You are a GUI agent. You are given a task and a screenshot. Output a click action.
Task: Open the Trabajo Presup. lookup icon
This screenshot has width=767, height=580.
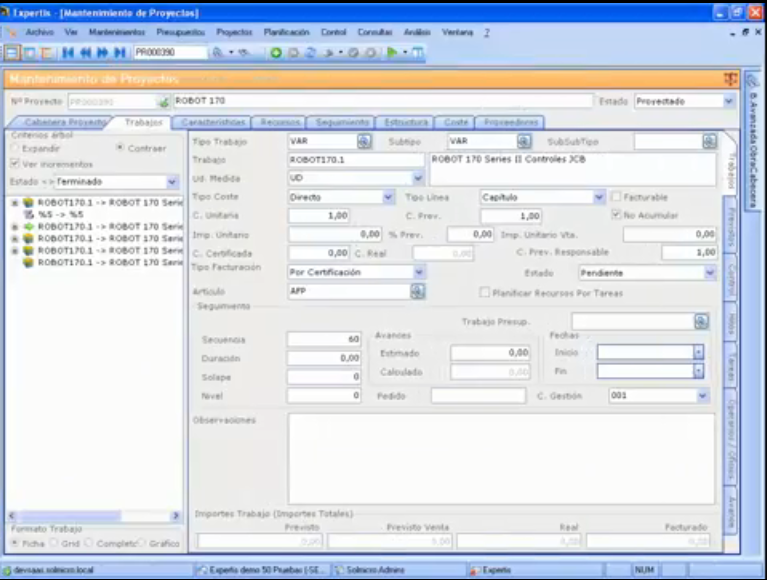pos(701,321)
